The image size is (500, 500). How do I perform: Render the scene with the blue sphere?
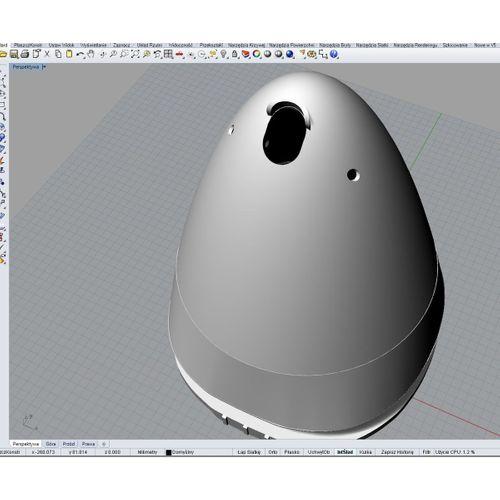point(290,54)
